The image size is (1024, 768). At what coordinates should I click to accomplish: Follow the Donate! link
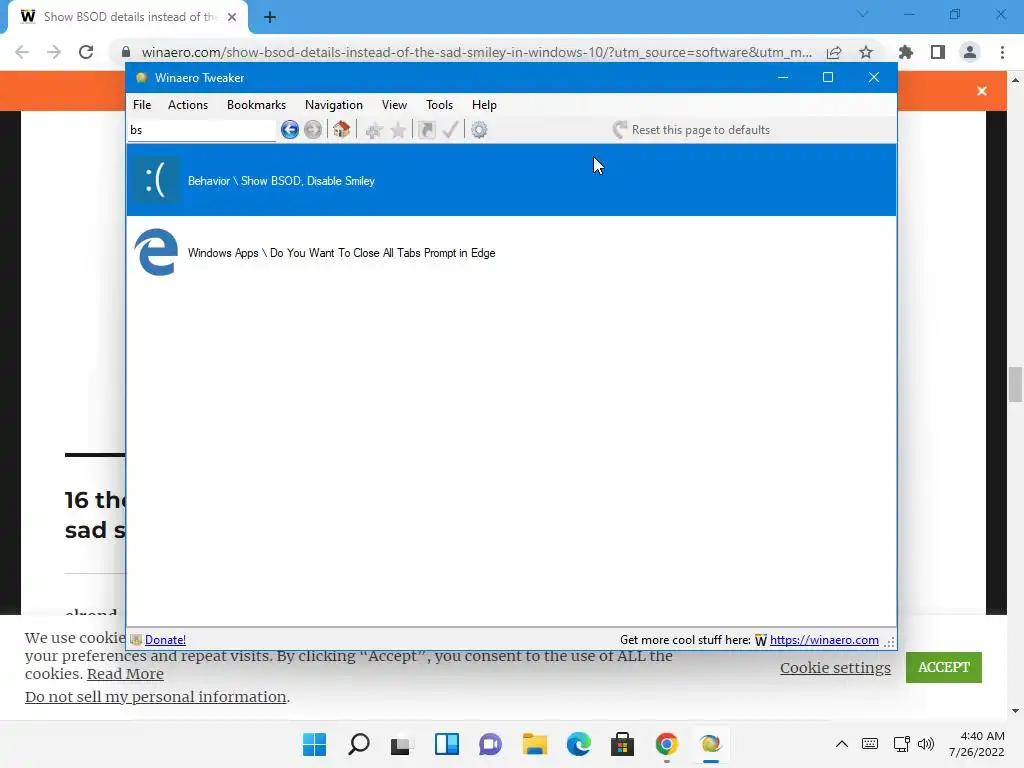(x=165, y=640)
